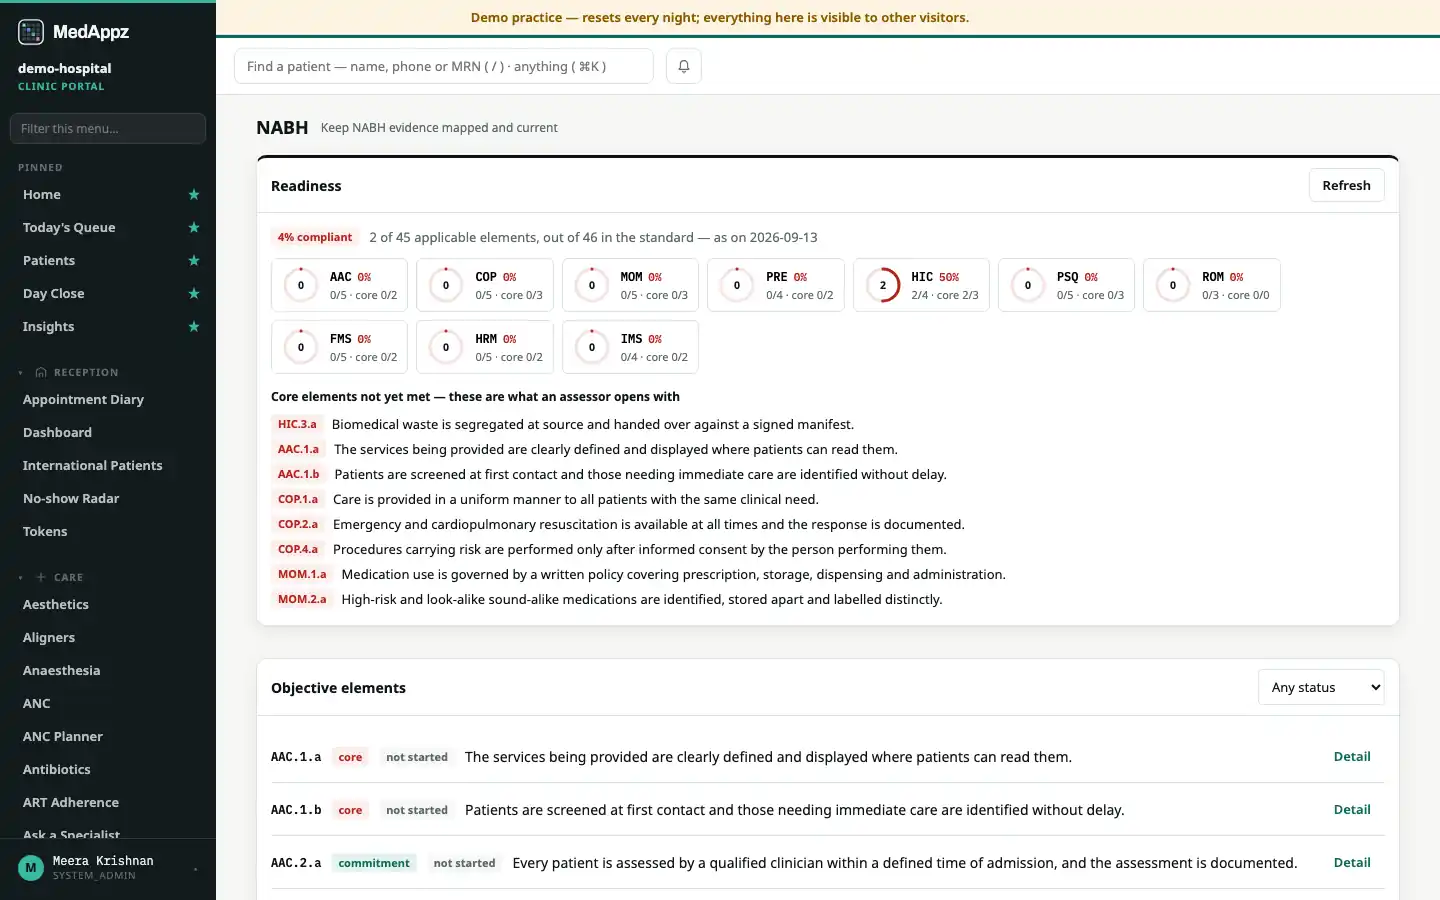
Task: Click the MOM.2.a unmet core element
Action: point(302,599)
